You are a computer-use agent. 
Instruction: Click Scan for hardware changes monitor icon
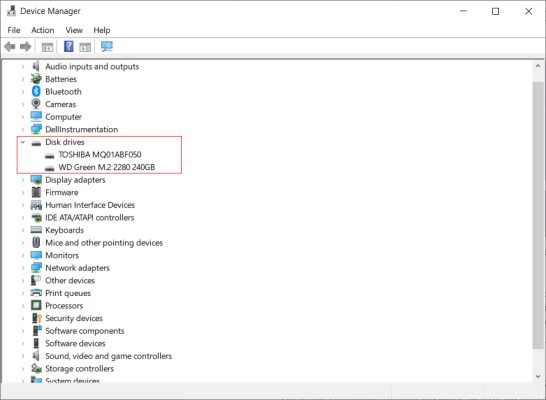coord(107,47)
